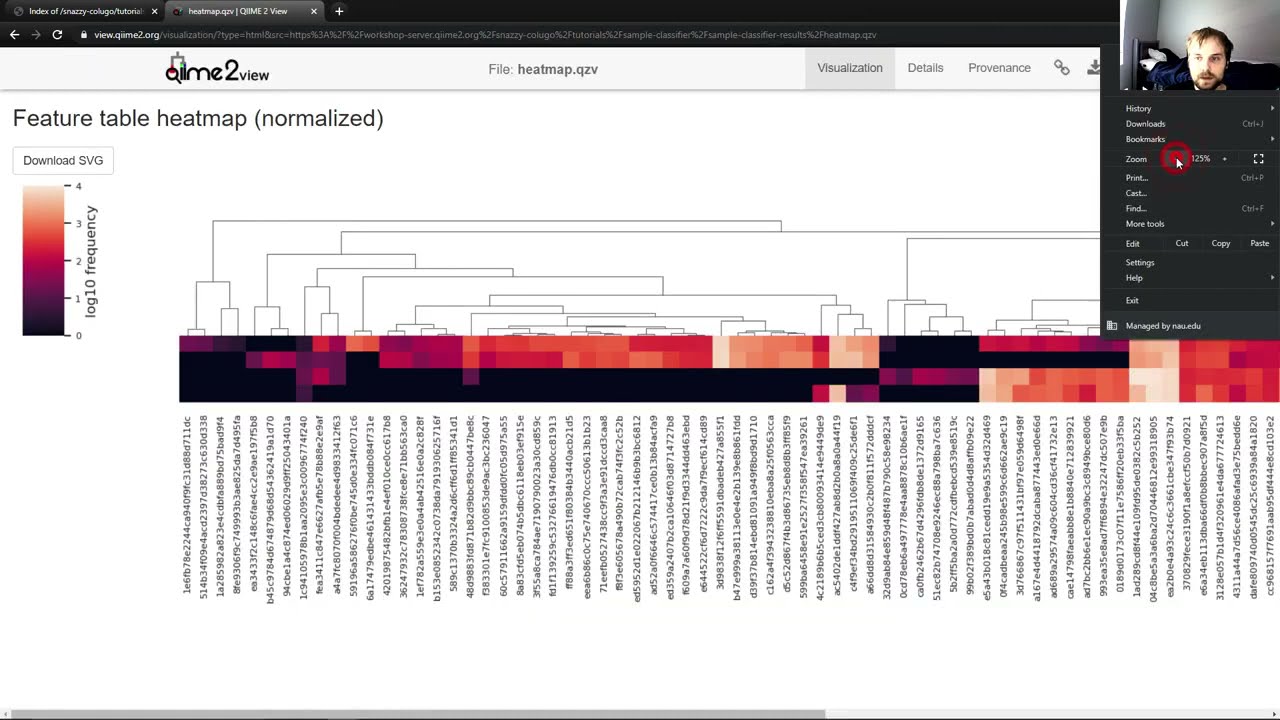Screen dimensions: 1280x720
Task: Open History submenu in Chrome menu
Action: coord(1190,108)
